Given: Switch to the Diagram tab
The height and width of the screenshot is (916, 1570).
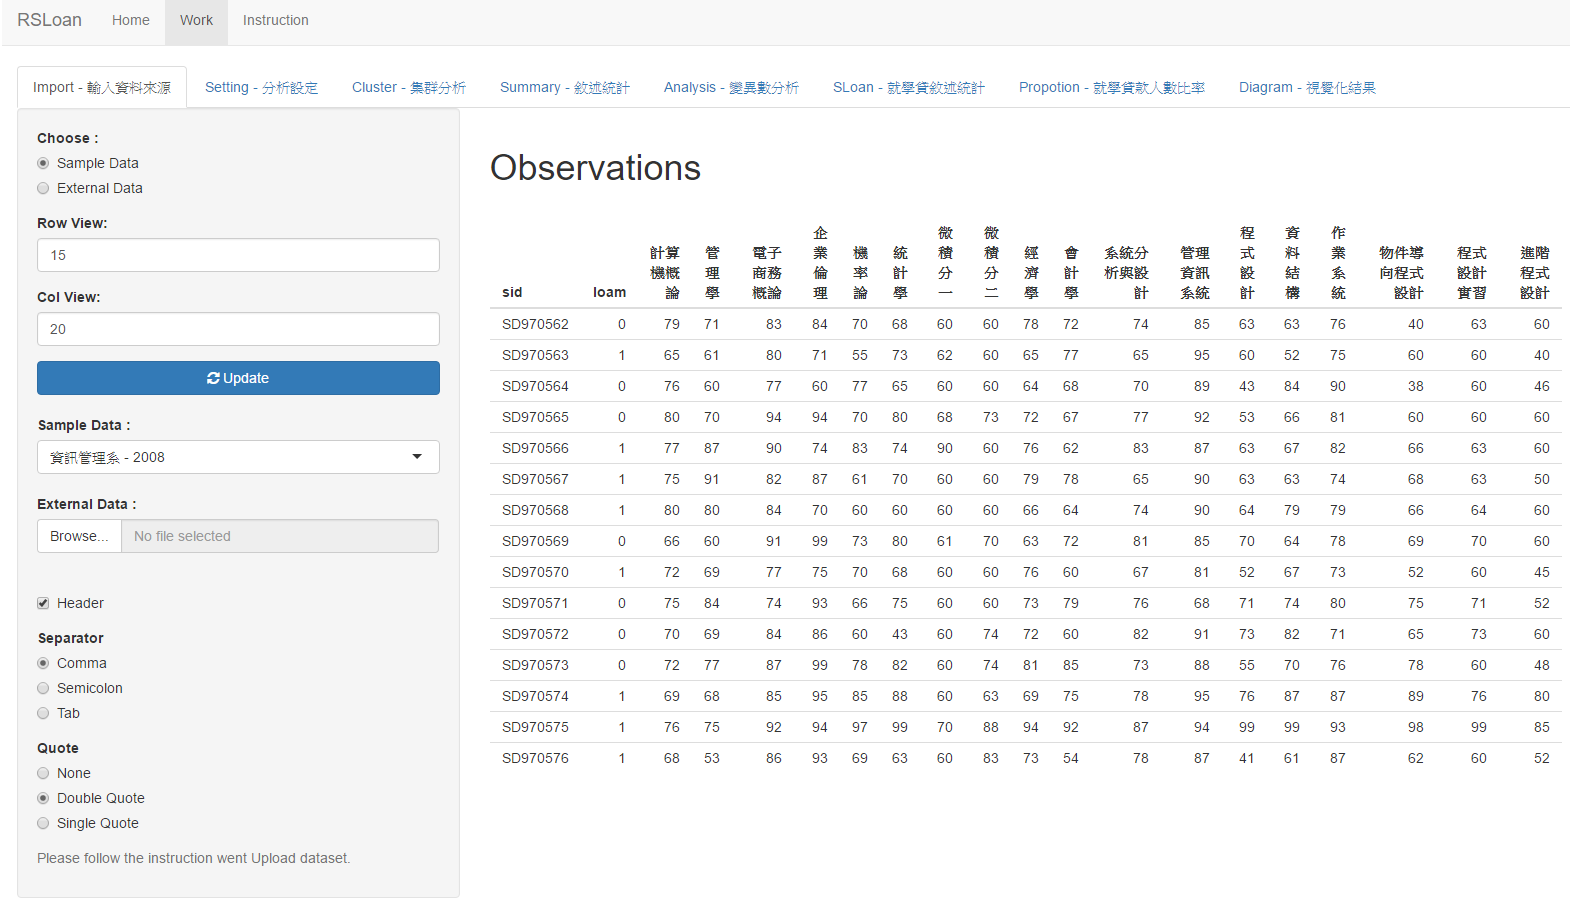Looking at the screenshot, I should [x=1307, y=87].
